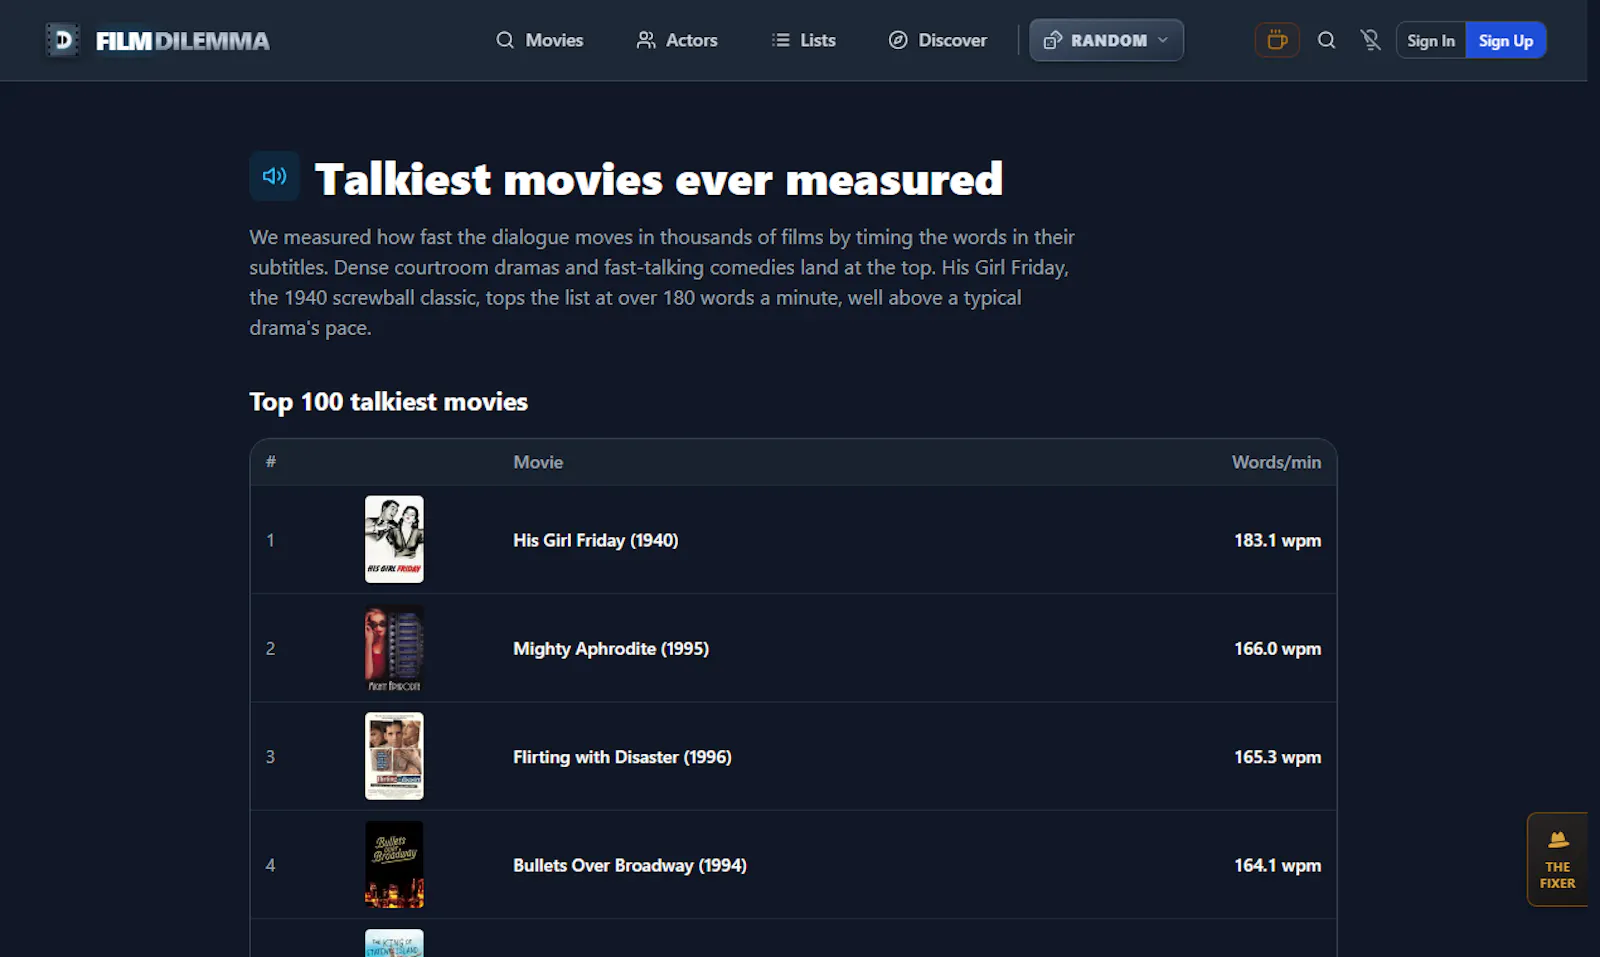This screenshot has width=1600, height=957.
Task: Click the rank number 4 cell
Action: 270,865
